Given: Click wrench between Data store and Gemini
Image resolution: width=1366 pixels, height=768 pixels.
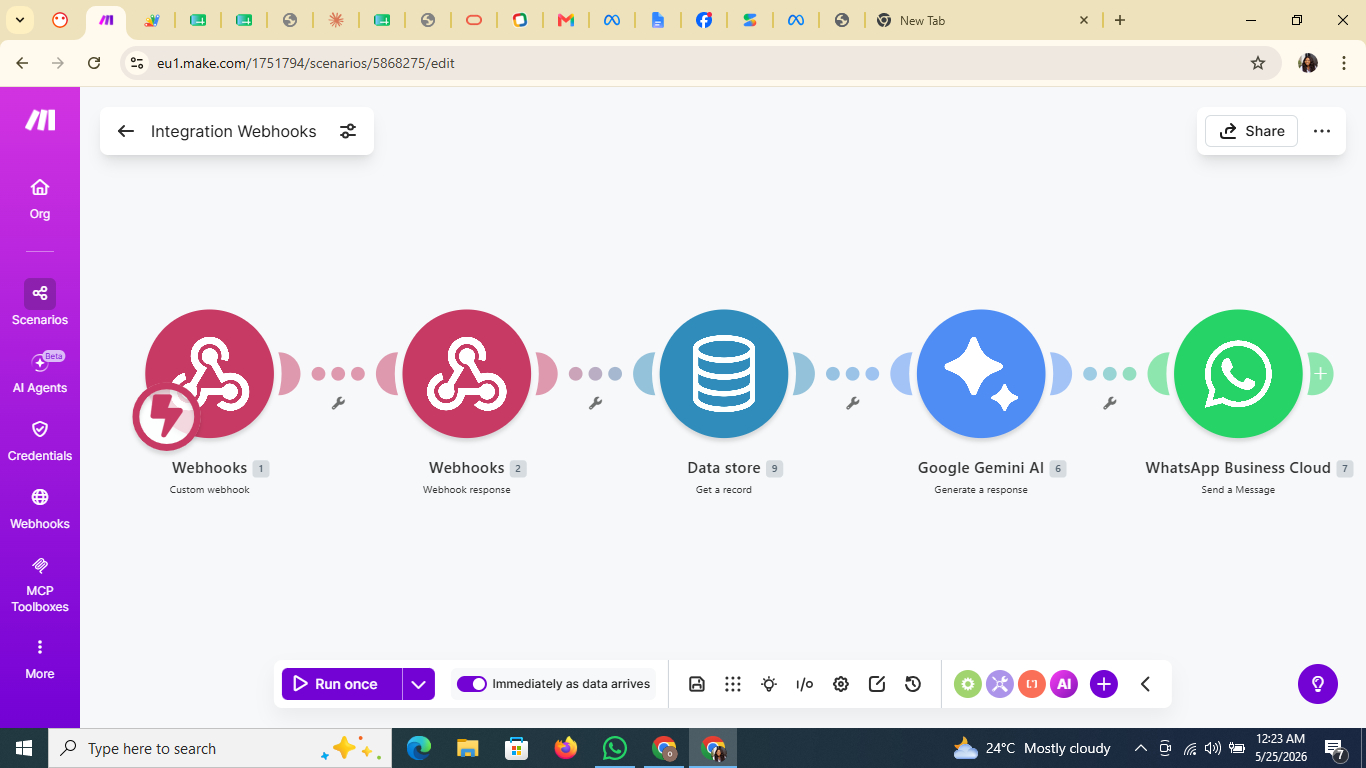Looking at the screenshot, I should coord(853,403).
